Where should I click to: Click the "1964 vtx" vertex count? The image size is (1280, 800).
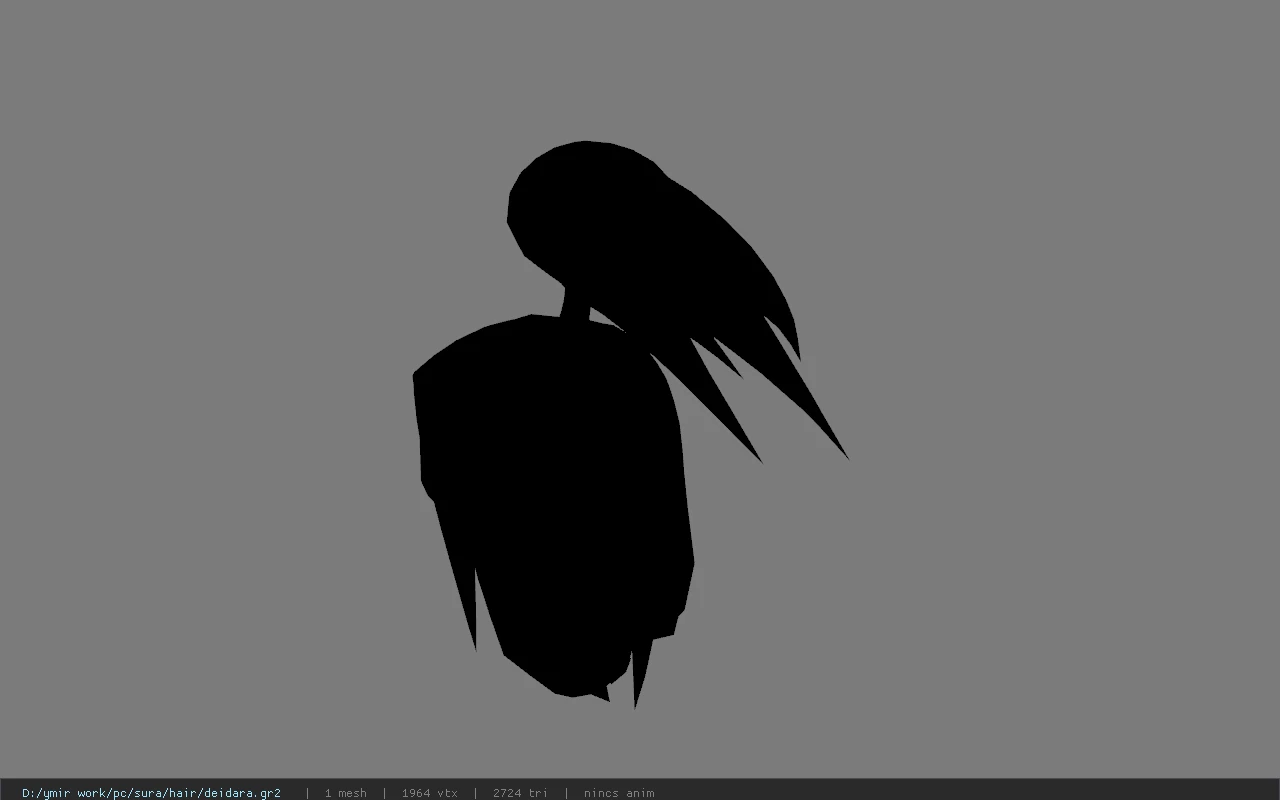click(x=430, y=793)
